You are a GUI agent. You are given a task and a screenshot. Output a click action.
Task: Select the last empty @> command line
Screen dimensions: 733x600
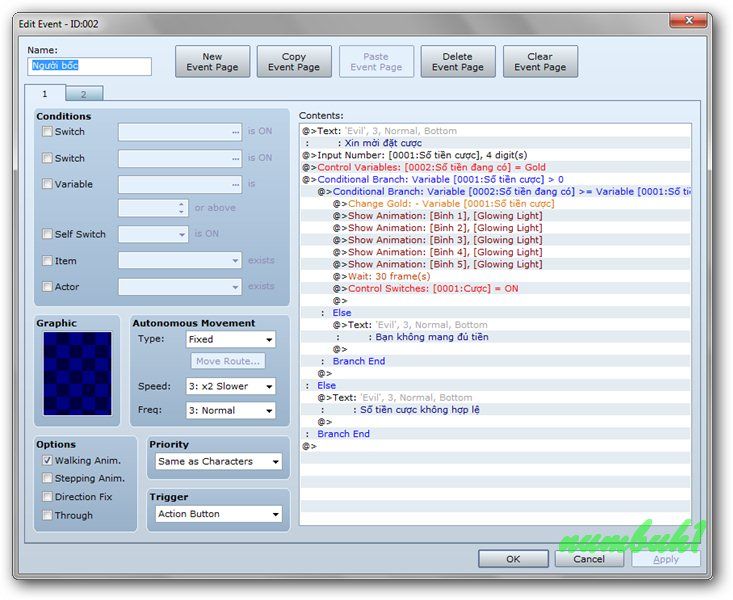(495, 446)
